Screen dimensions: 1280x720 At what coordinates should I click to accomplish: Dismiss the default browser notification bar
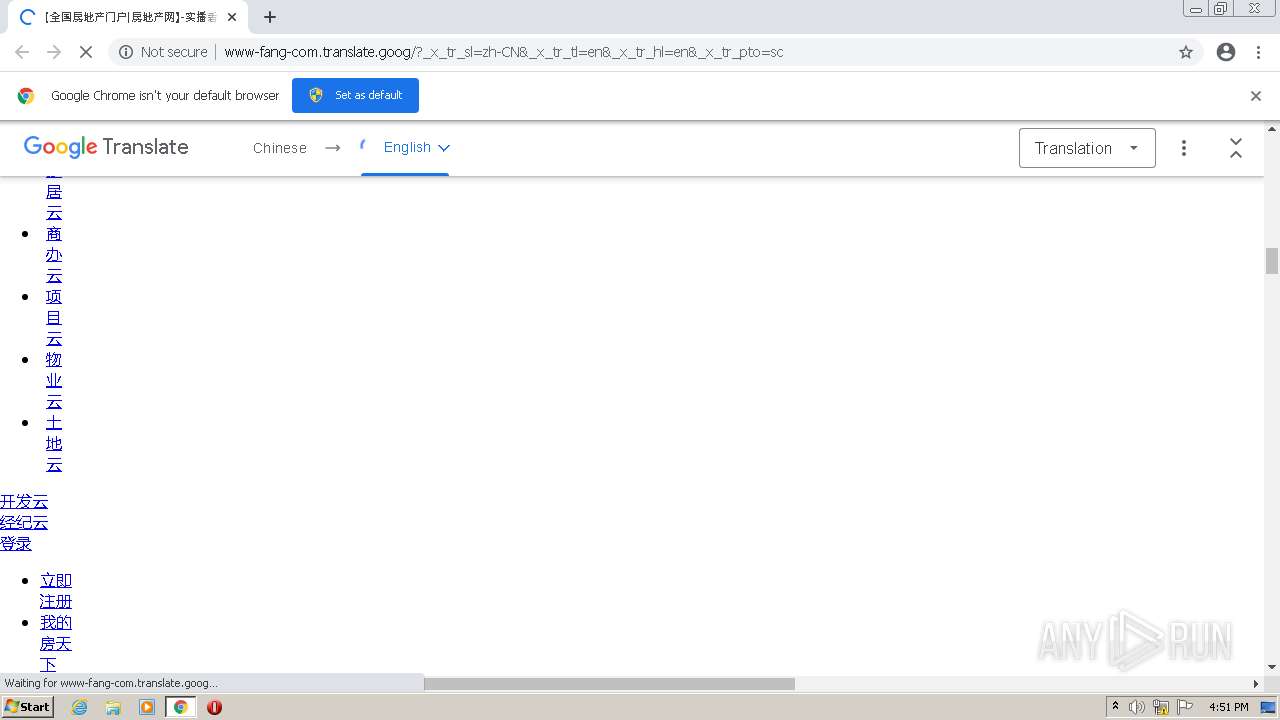[x=1256, y=96]
